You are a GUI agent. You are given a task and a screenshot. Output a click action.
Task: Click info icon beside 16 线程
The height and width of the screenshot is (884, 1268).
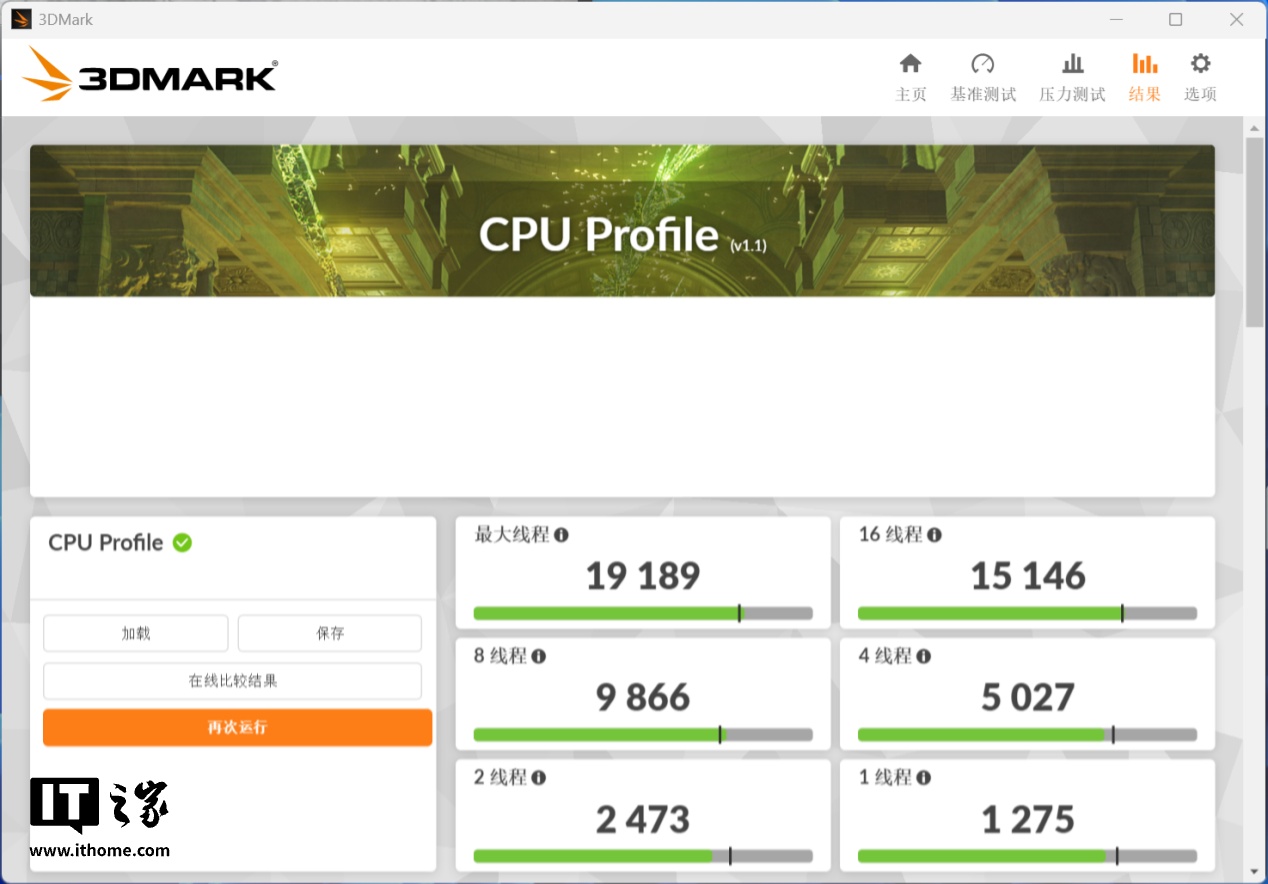tap(934, 535)
